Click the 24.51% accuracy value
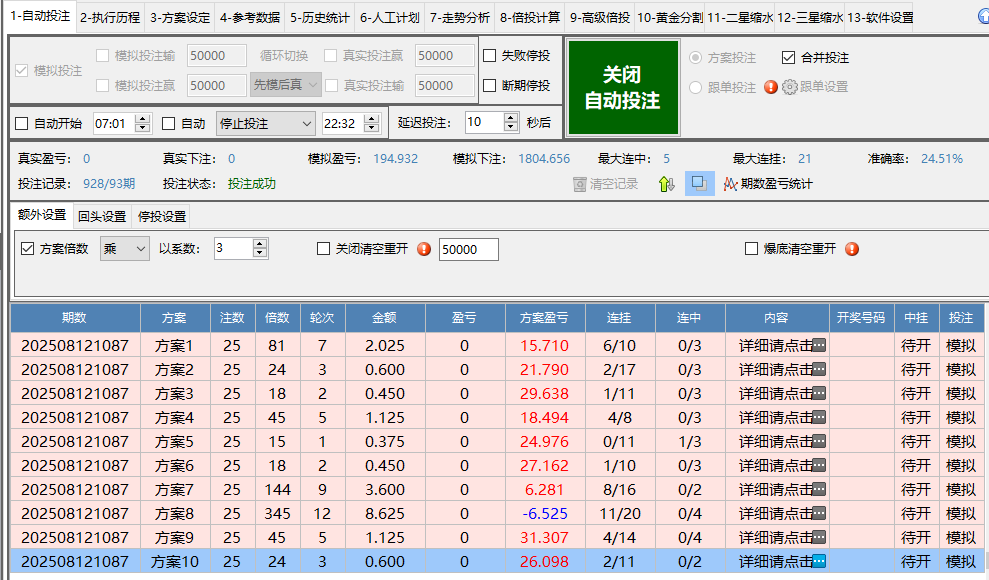 942,158
